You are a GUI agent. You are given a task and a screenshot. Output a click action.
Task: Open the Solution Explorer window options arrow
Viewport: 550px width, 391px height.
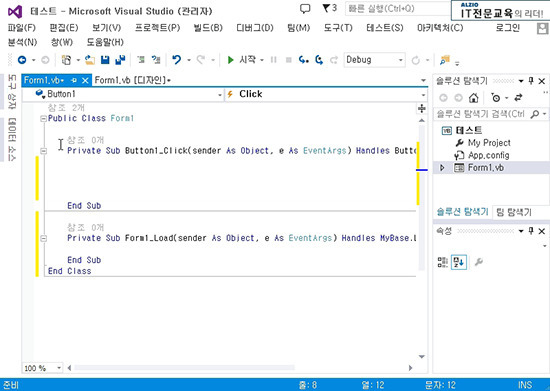pyautogui.click(x=521, y=81)
